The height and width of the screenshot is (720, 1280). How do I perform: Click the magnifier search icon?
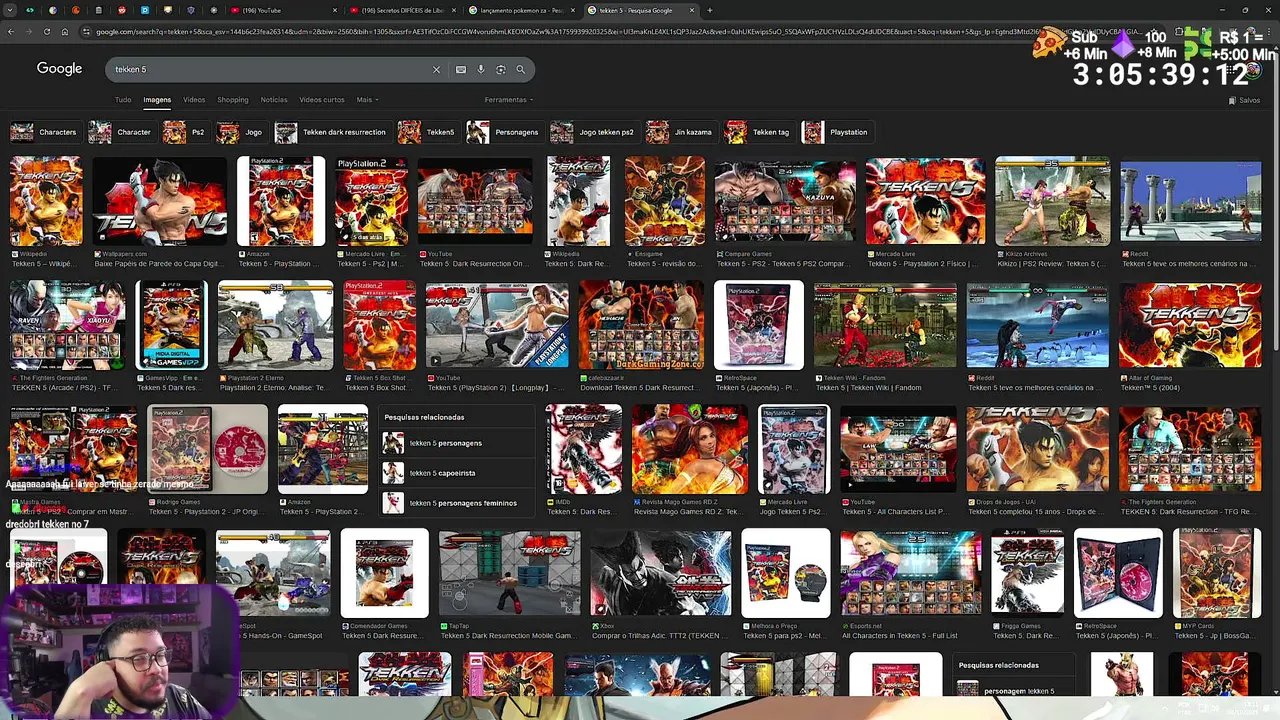point(520,69)
